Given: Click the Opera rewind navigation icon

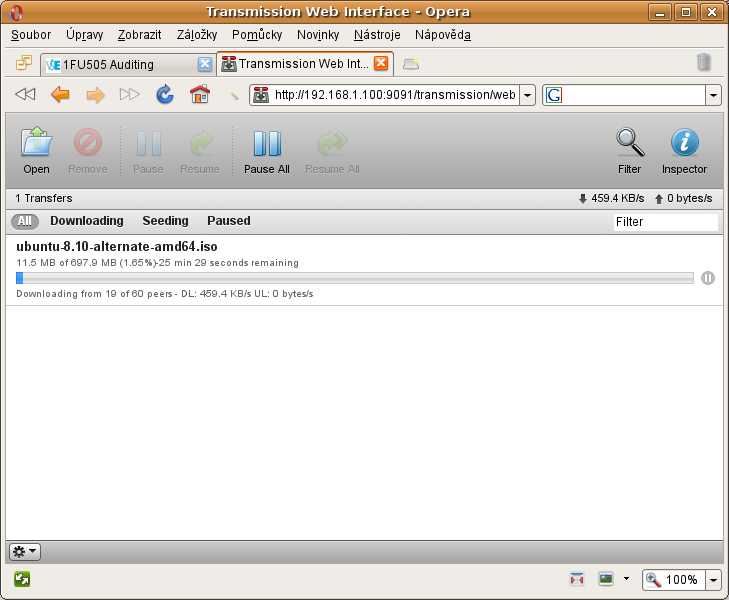Looking at the screenshot, I should point(25,95).
